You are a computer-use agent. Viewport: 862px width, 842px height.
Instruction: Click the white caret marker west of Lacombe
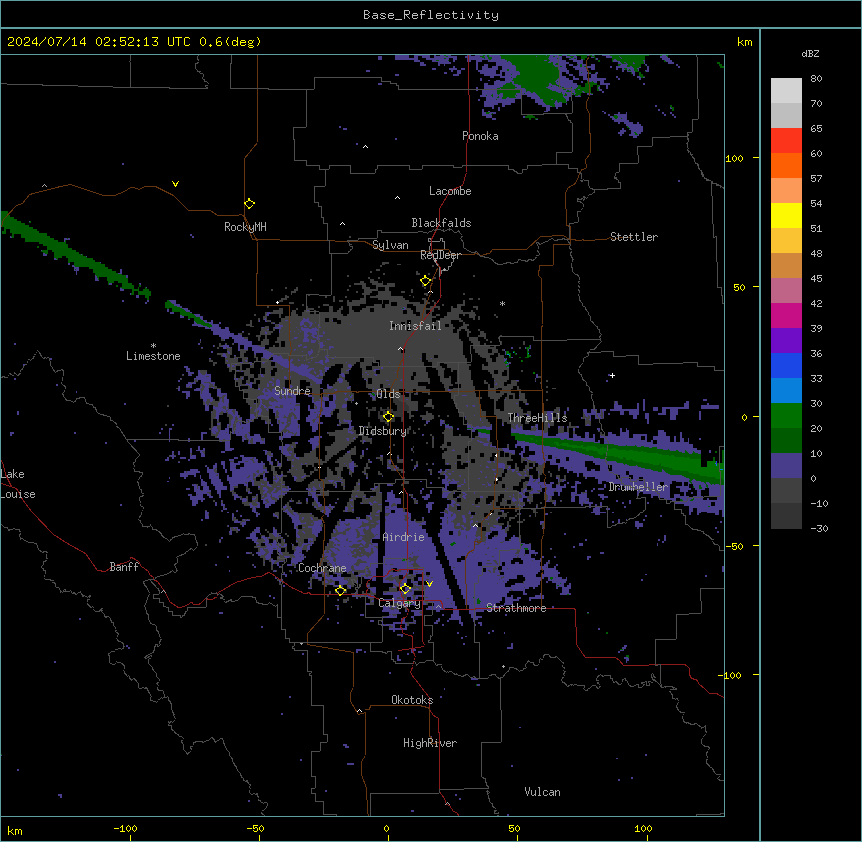(x=397, y=197)
